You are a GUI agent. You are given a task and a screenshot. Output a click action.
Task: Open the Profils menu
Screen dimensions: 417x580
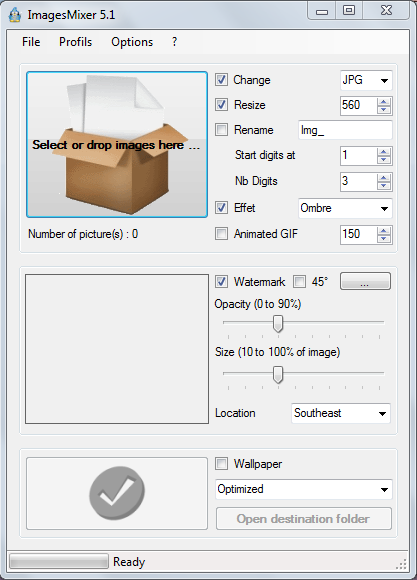75,42
